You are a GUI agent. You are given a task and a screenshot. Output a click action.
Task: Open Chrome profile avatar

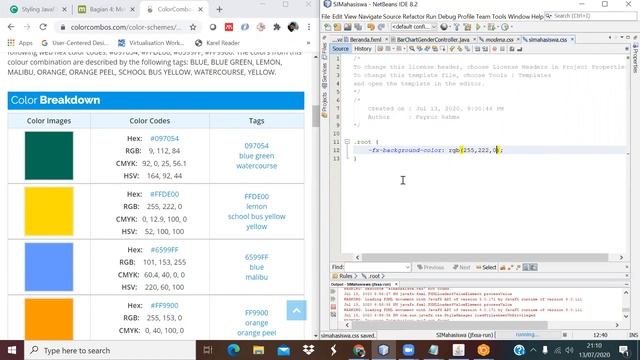(x=293, y=27)
